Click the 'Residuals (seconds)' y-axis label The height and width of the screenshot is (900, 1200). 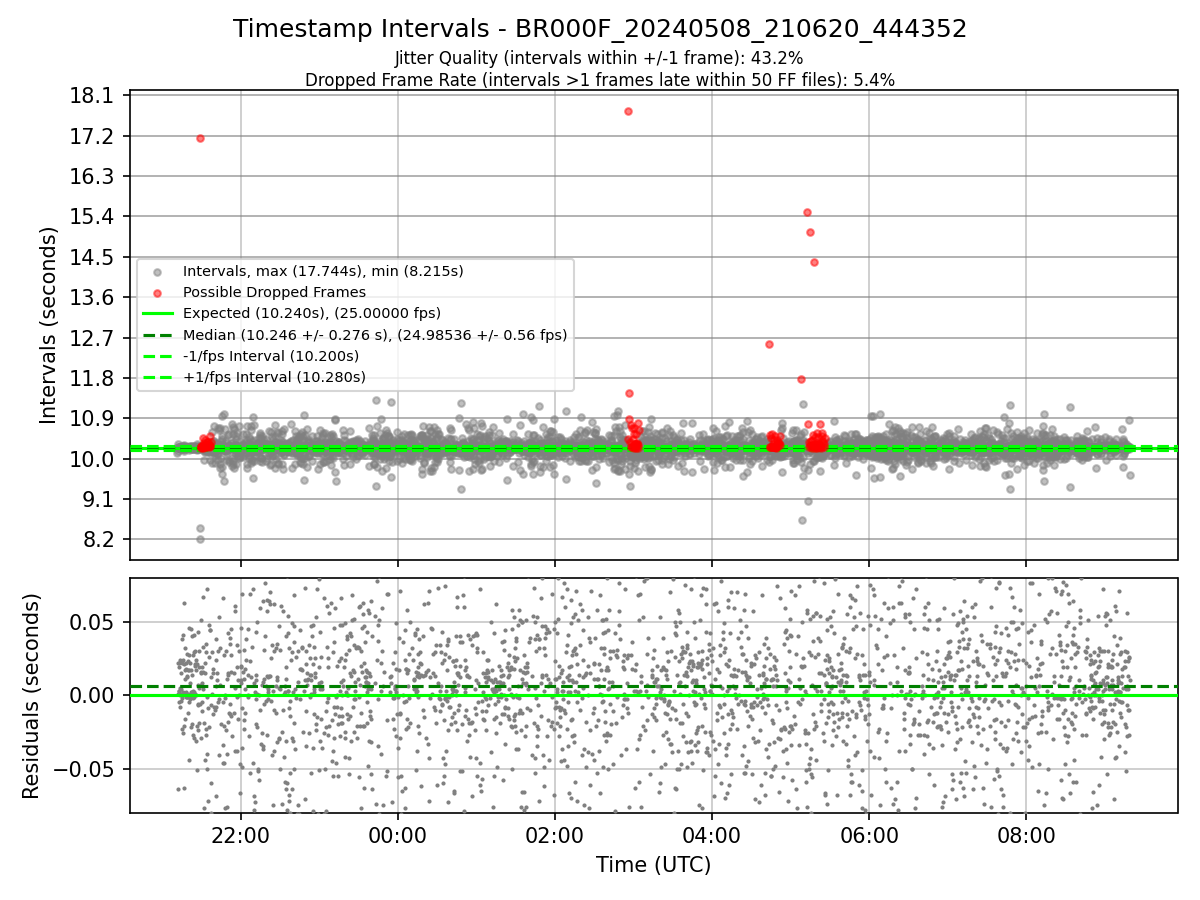point(31,696)
